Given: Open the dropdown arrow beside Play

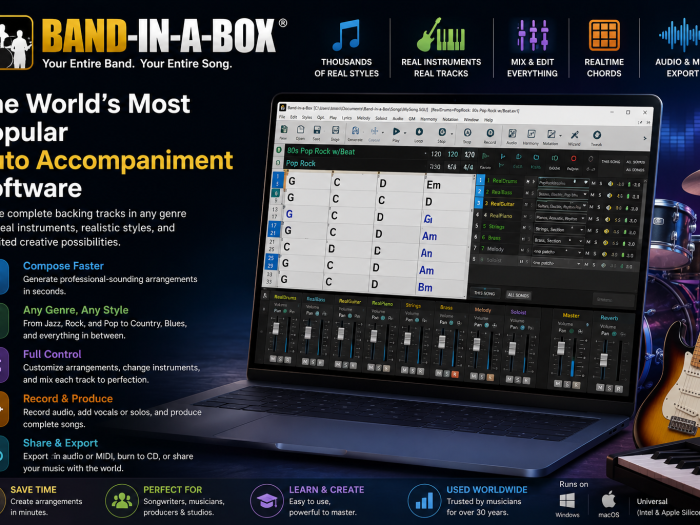Looking at the screenshot, I should tap(405, 133).
